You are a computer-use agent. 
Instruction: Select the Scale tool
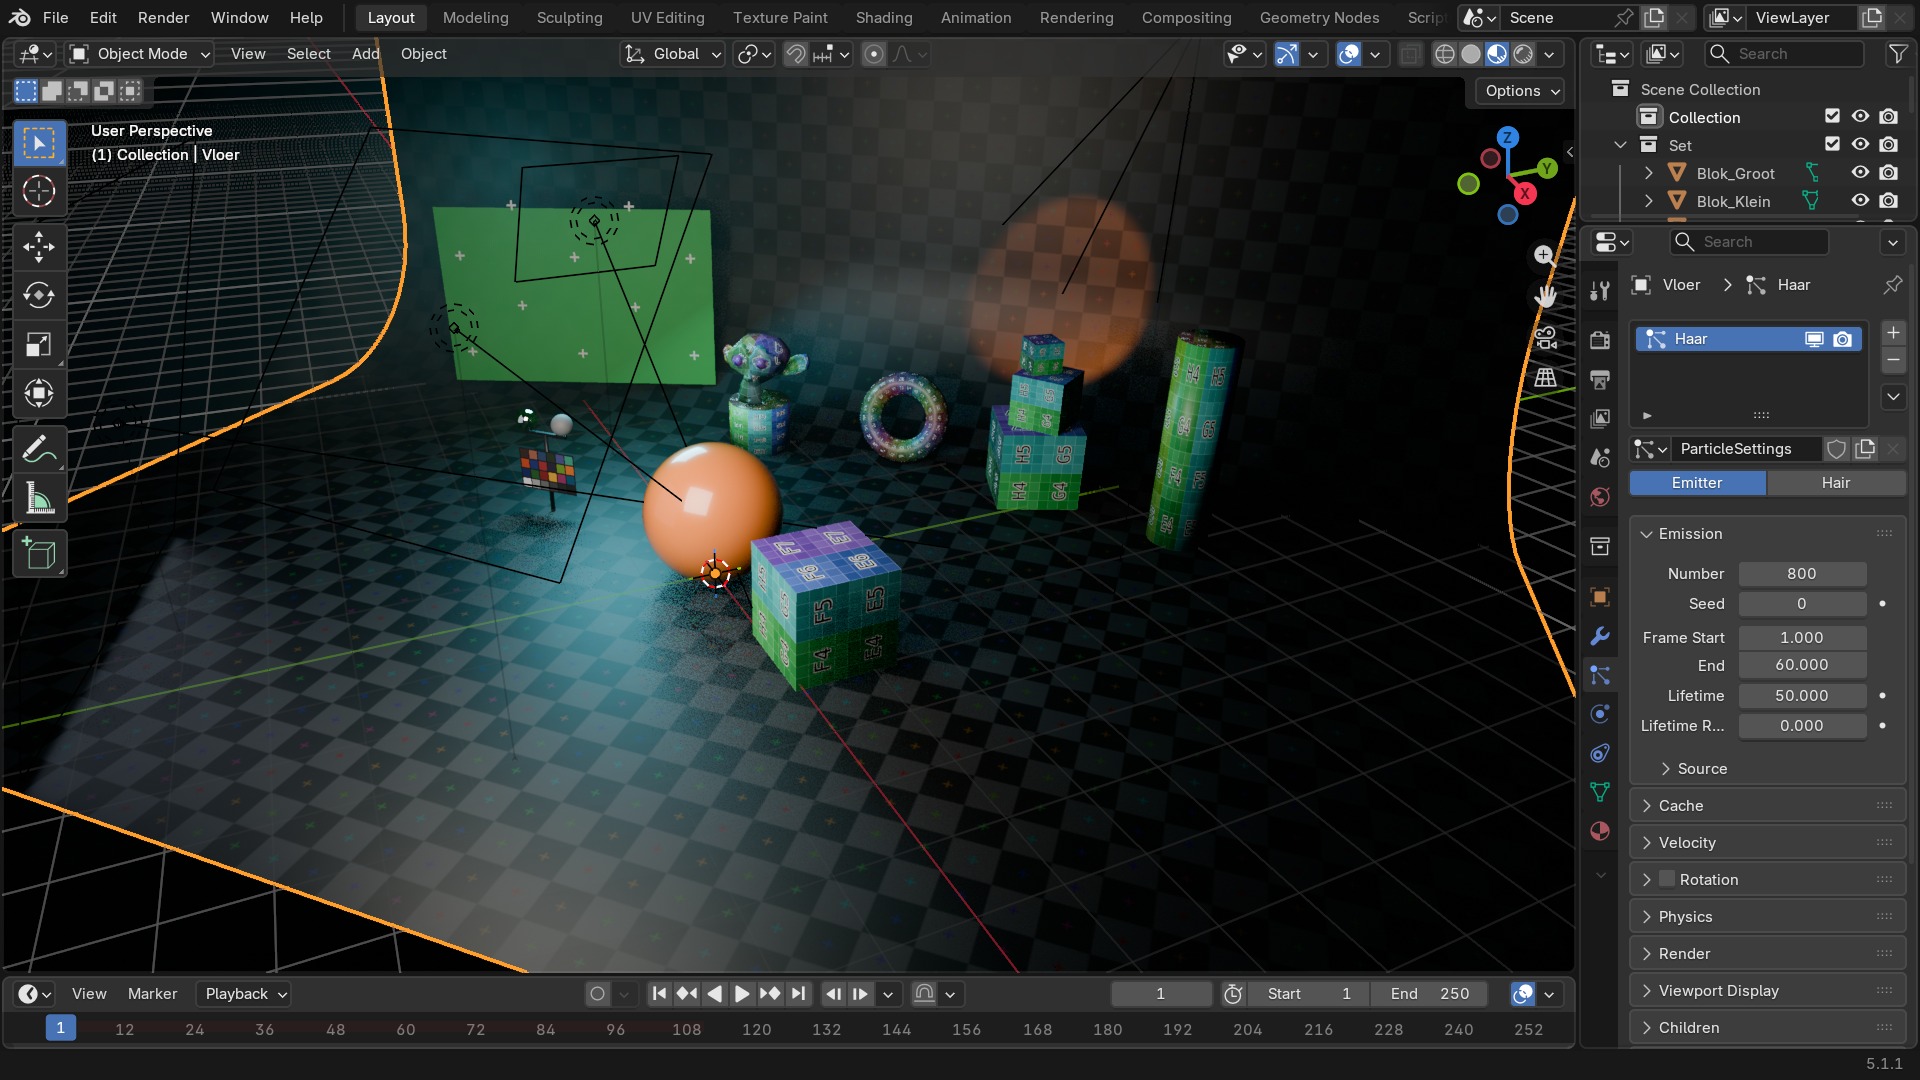click(39, 345)
